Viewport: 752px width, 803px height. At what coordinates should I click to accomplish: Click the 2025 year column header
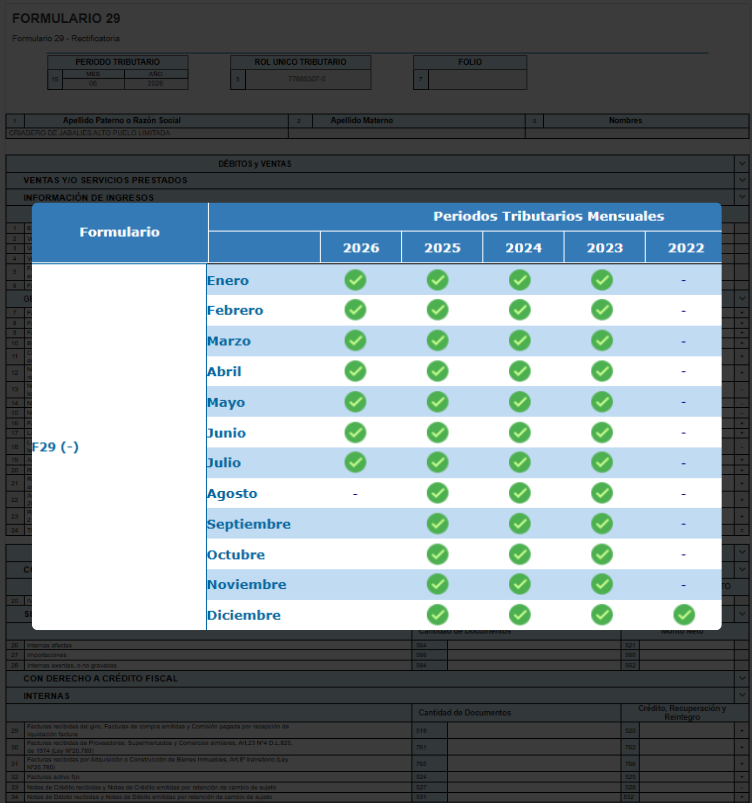pyautogui.click(x=442, y=248)
